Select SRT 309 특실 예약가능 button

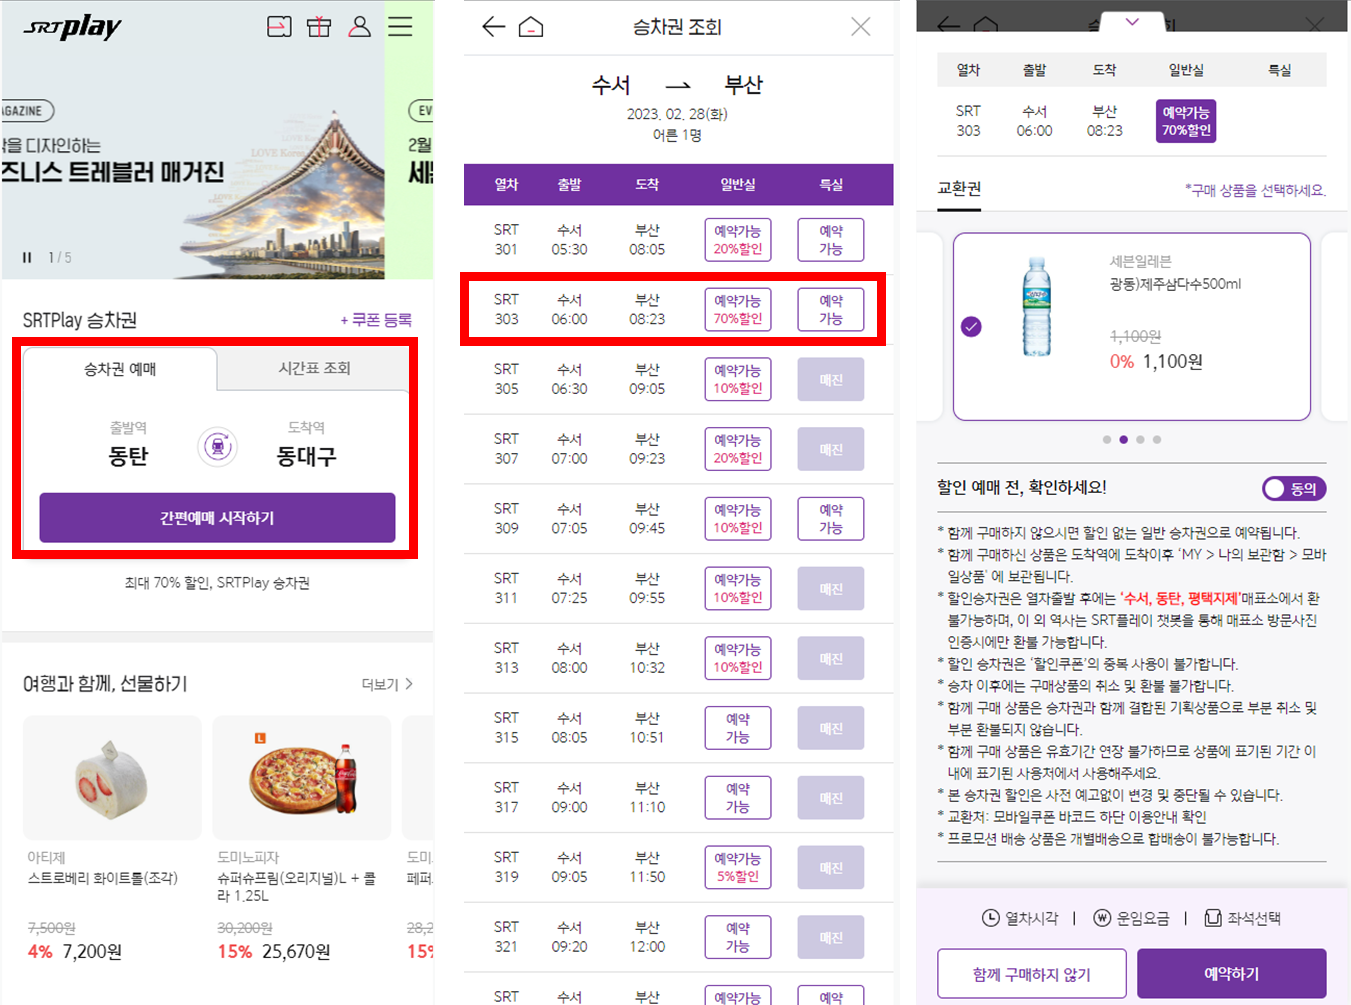coord(831,519)
